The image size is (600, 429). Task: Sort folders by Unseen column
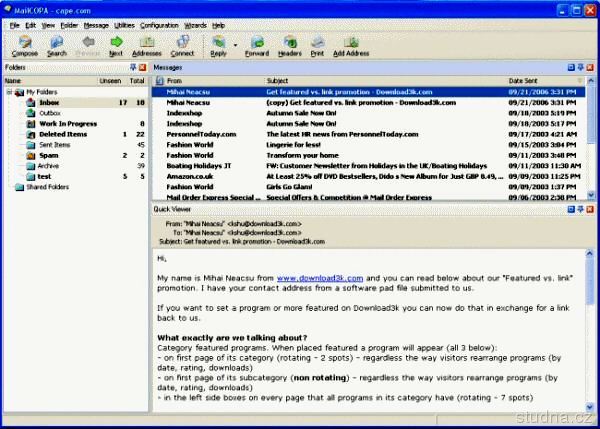click(110, 81)
